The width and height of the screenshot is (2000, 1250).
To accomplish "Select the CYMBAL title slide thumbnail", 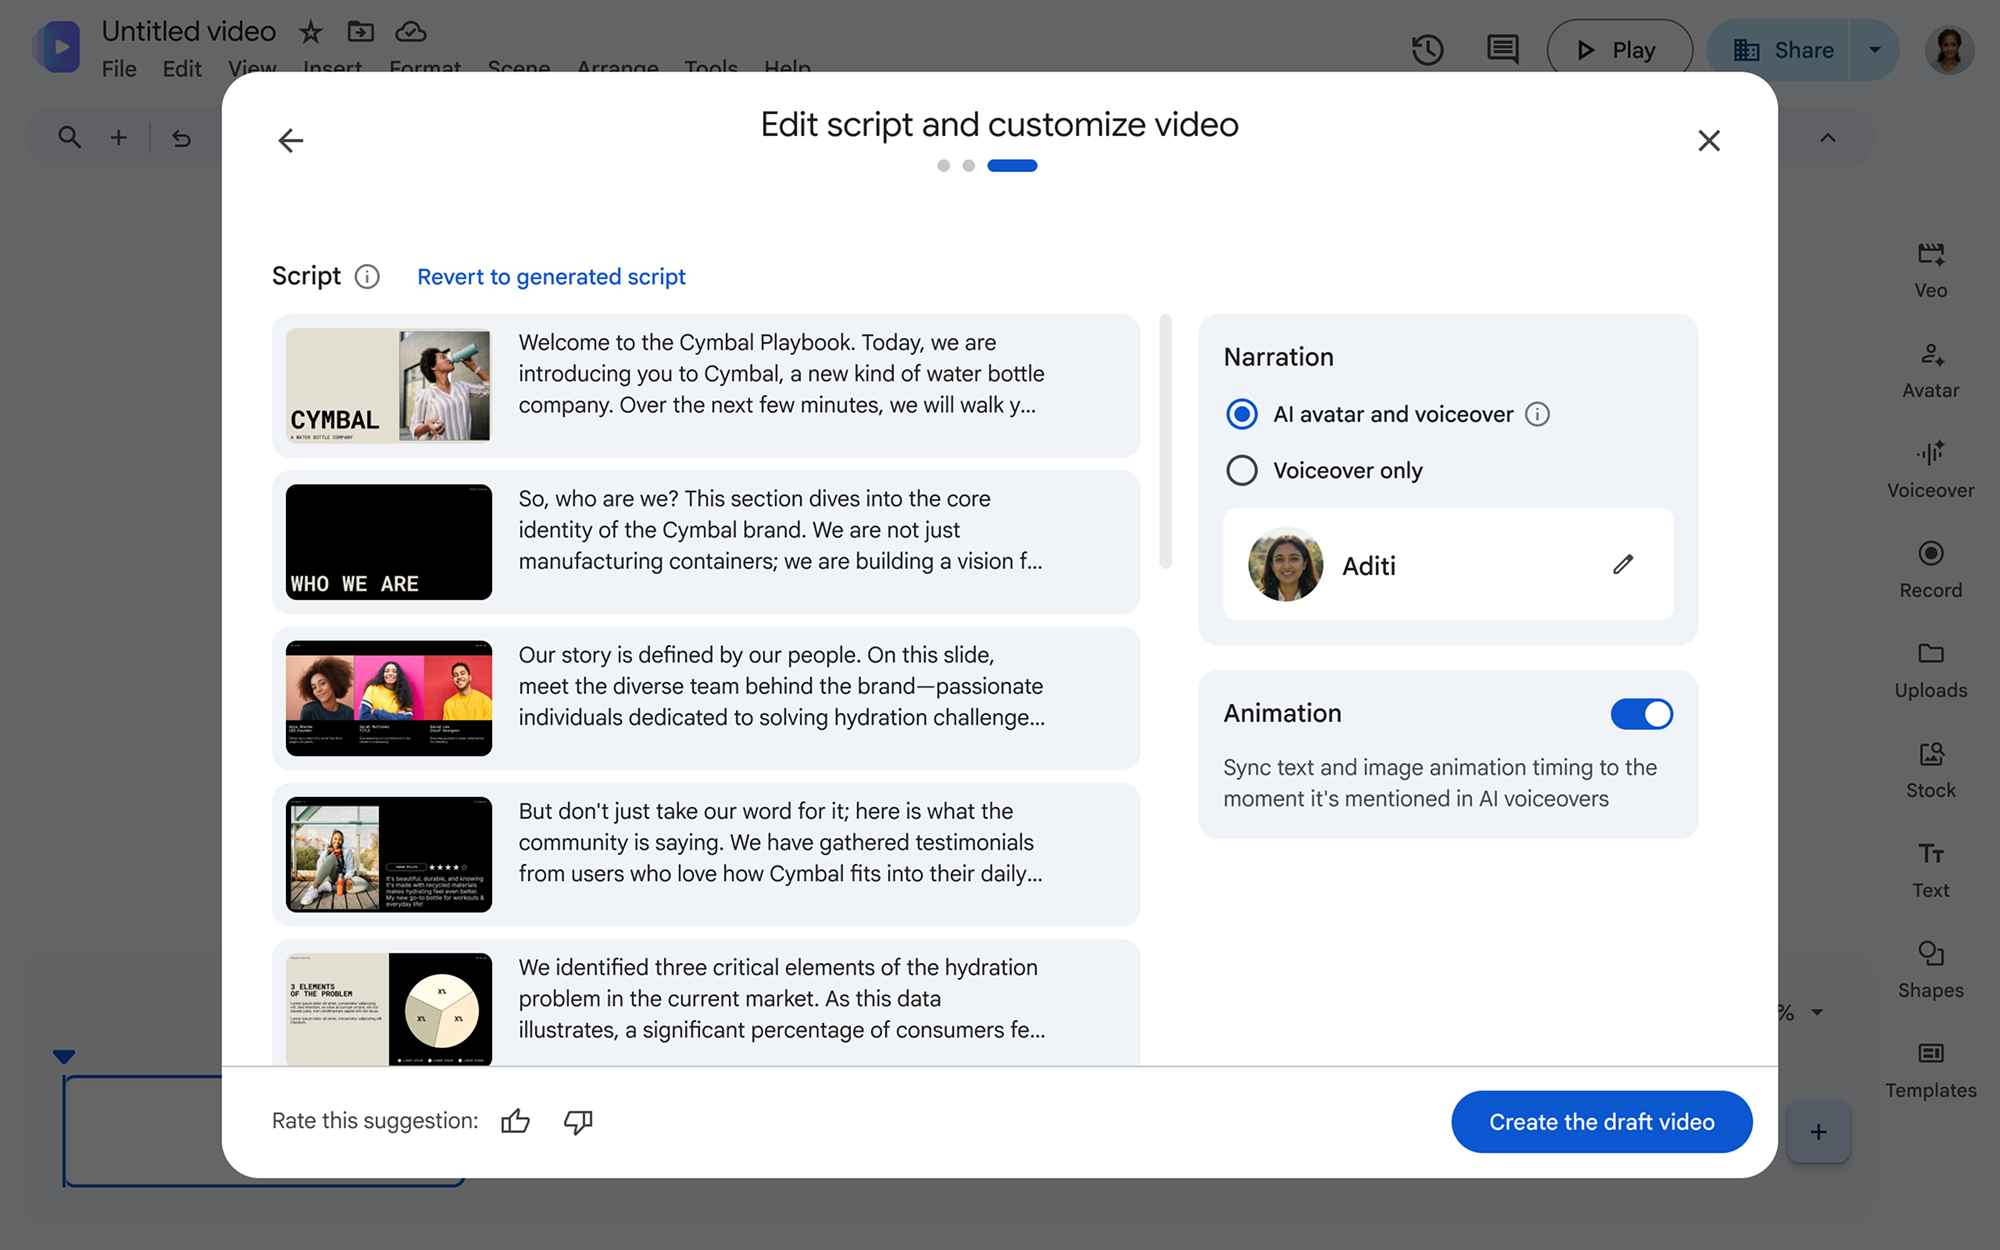I will (389, 386).
